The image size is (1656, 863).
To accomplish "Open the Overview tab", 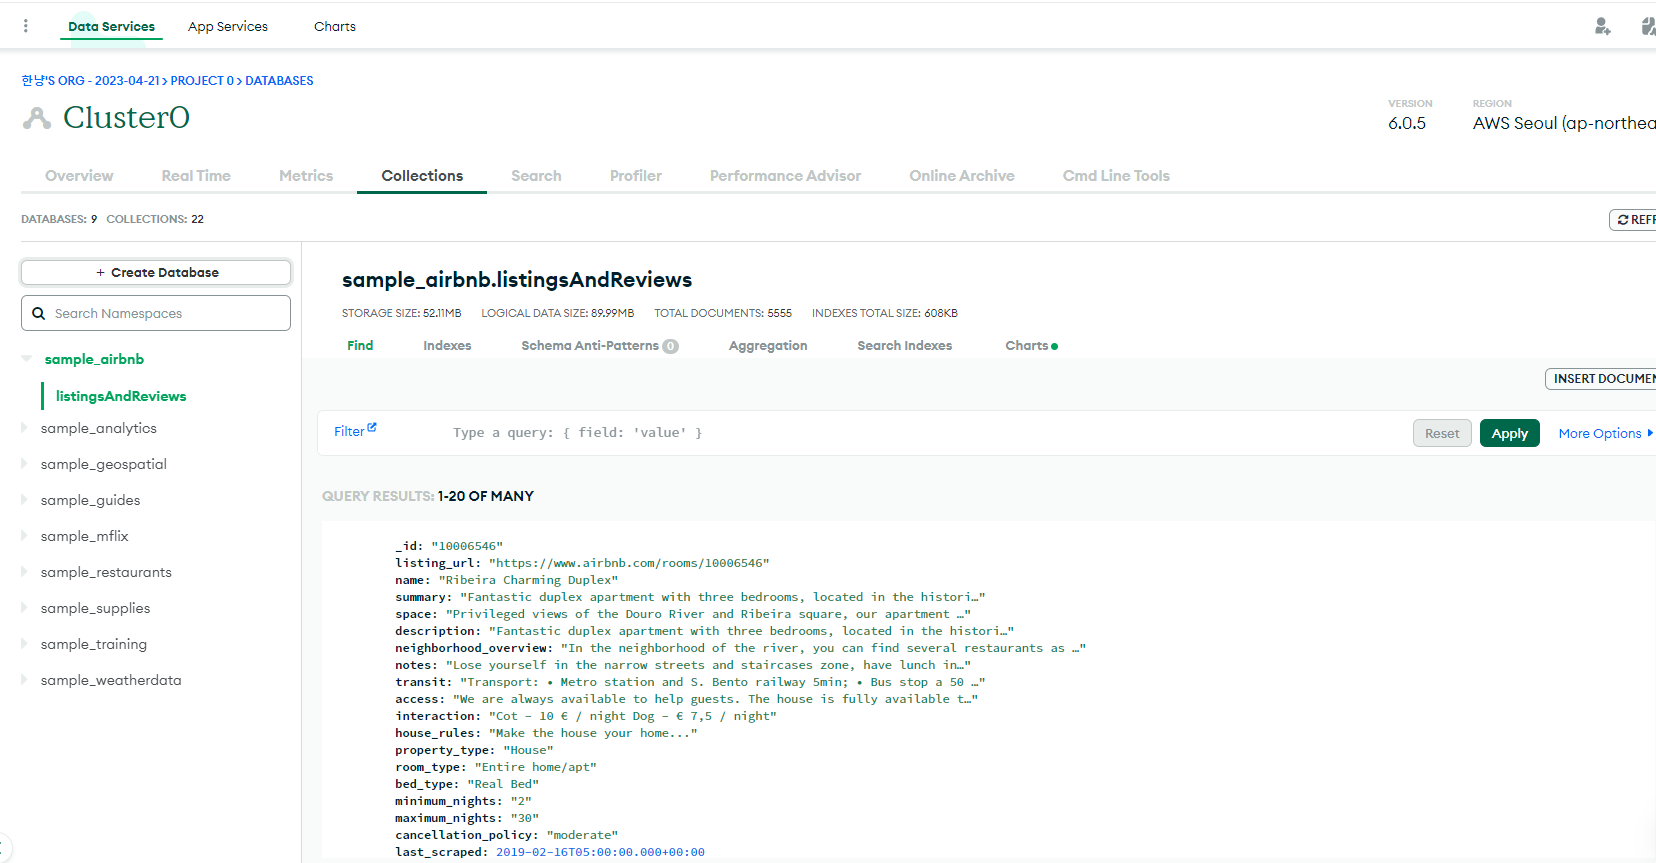I will click(x=79, y=176).
